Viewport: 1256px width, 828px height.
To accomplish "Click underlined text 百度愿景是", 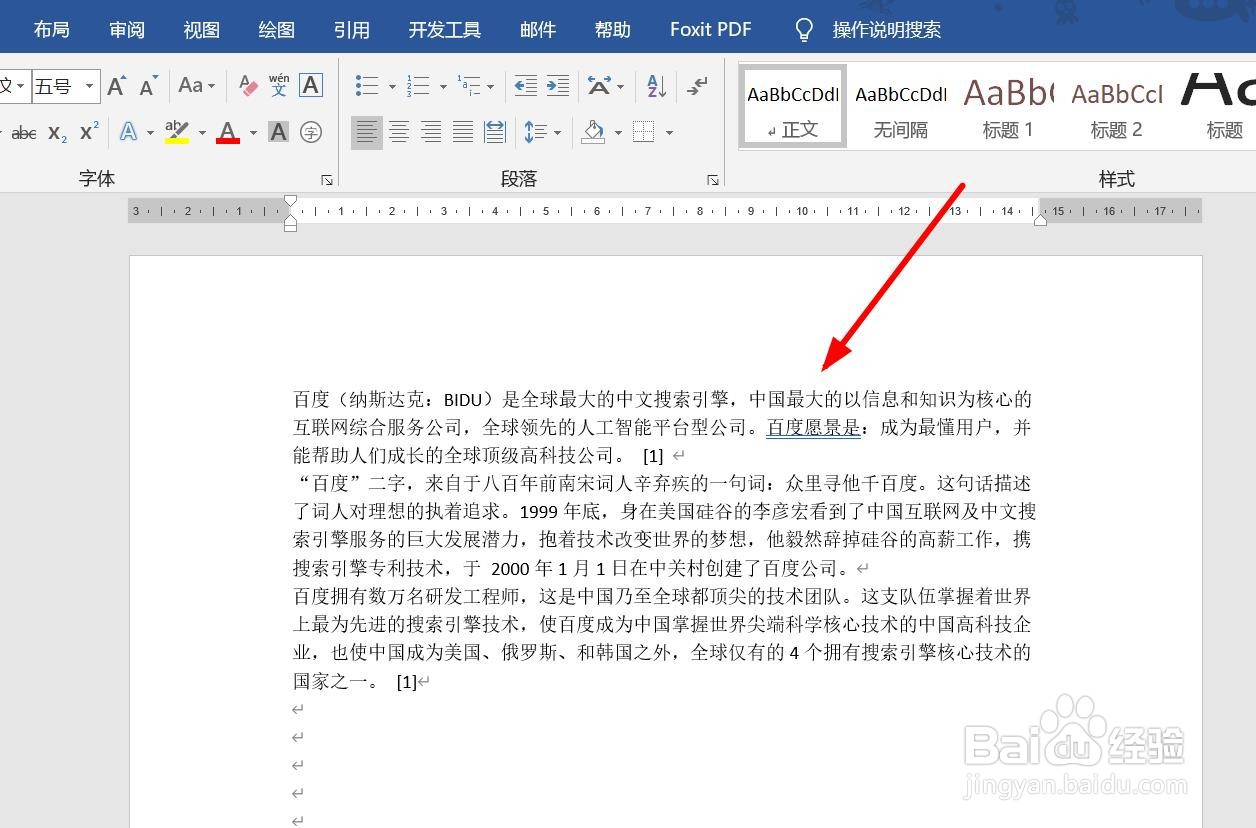I will (813, 428).
